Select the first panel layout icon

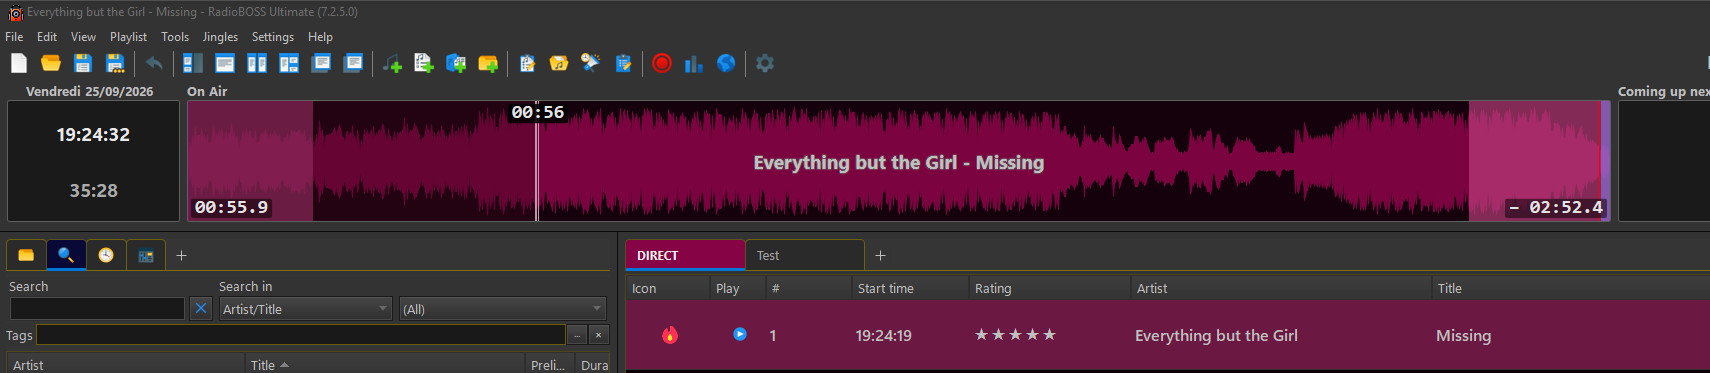(193, 63)
